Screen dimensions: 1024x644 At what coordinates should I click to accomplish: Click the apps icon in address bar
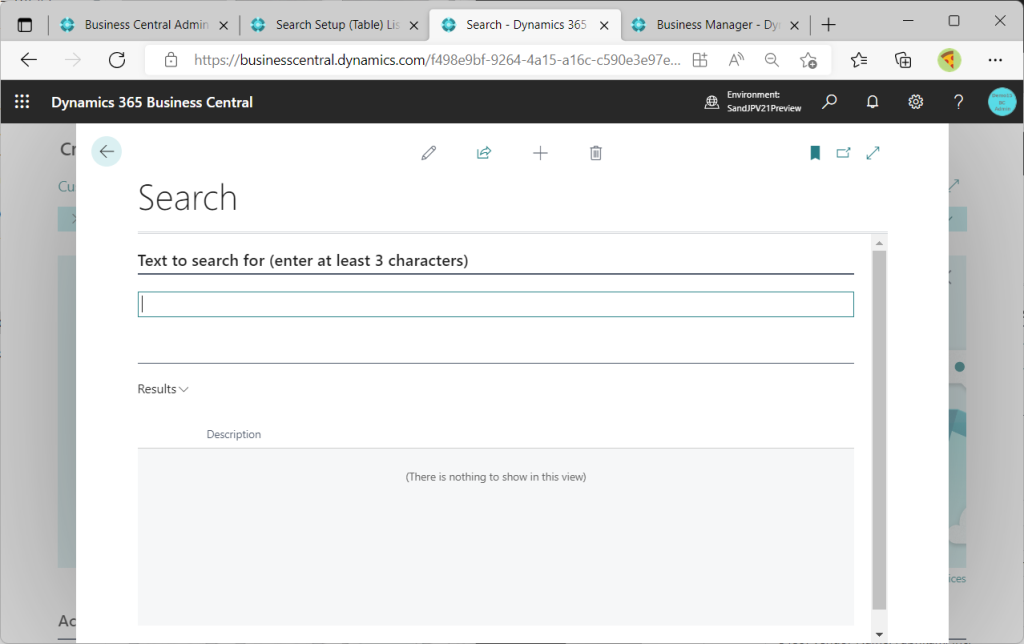(x=700, y=60)
